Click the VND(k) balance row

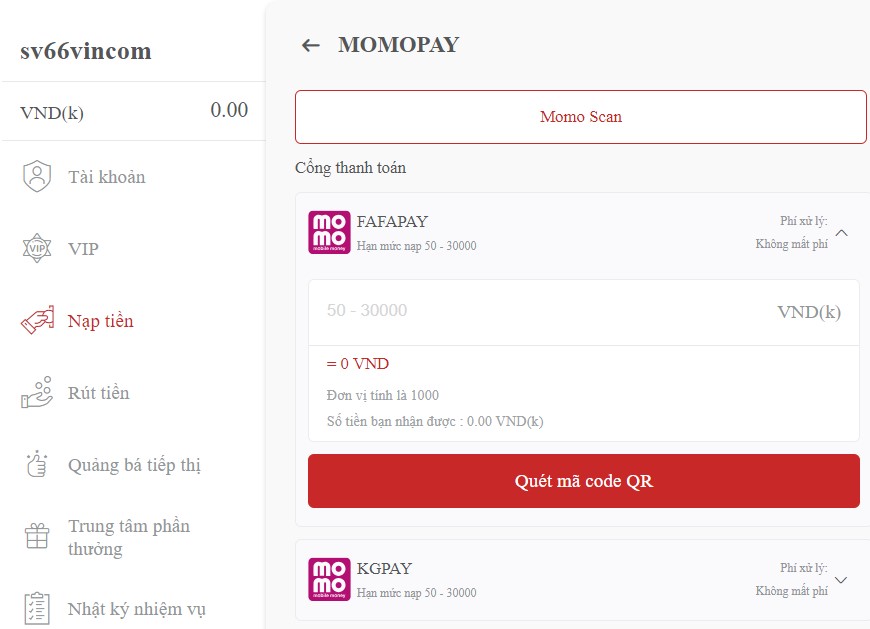pos(133,111)
